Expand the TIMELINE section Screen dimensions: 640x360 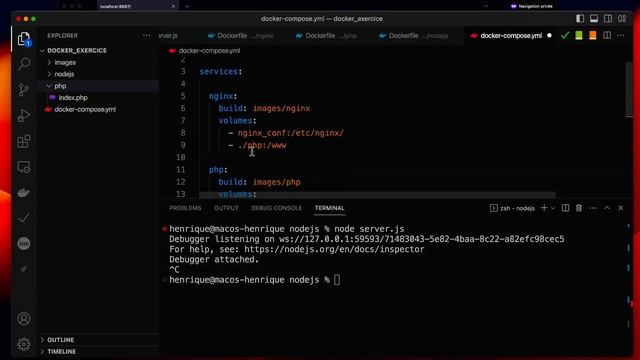click(61, 351)
